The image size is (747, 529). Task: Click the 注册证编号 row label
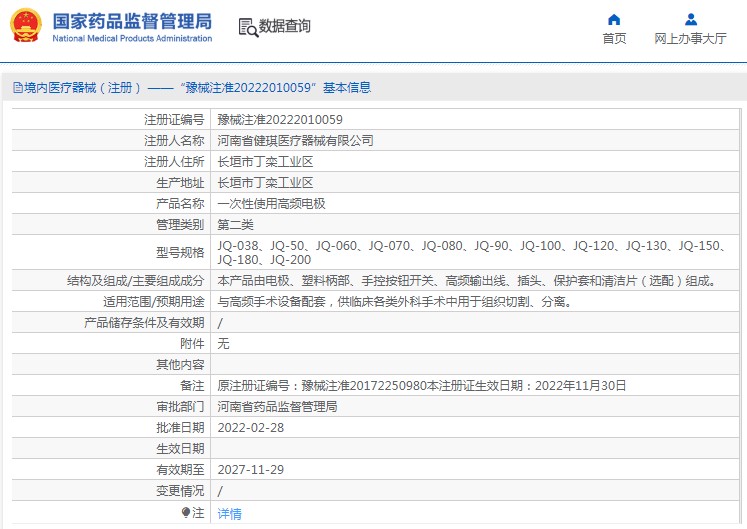coord(174,120)
